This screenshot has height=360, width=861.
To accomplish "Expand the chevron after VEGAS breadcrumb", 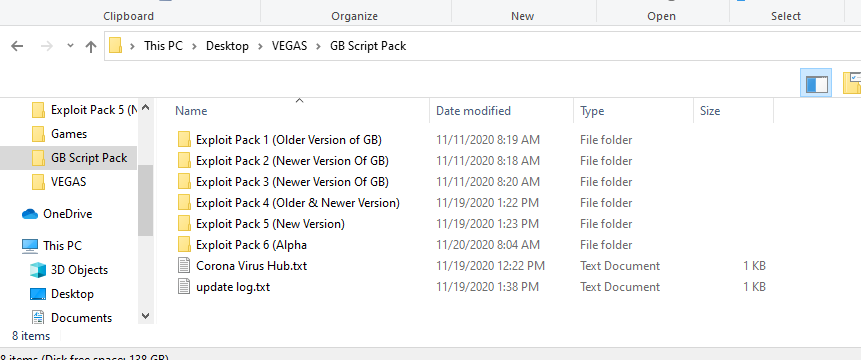I will point(318,46).
